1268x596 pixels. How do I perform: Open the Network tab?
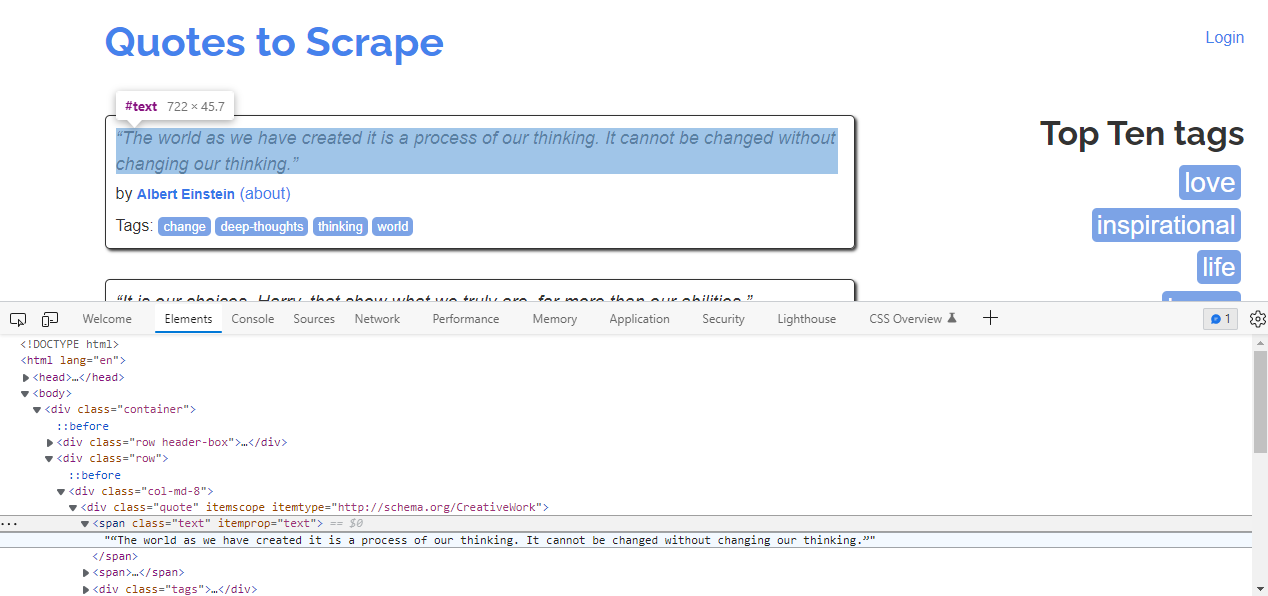(x=377, y=319)
